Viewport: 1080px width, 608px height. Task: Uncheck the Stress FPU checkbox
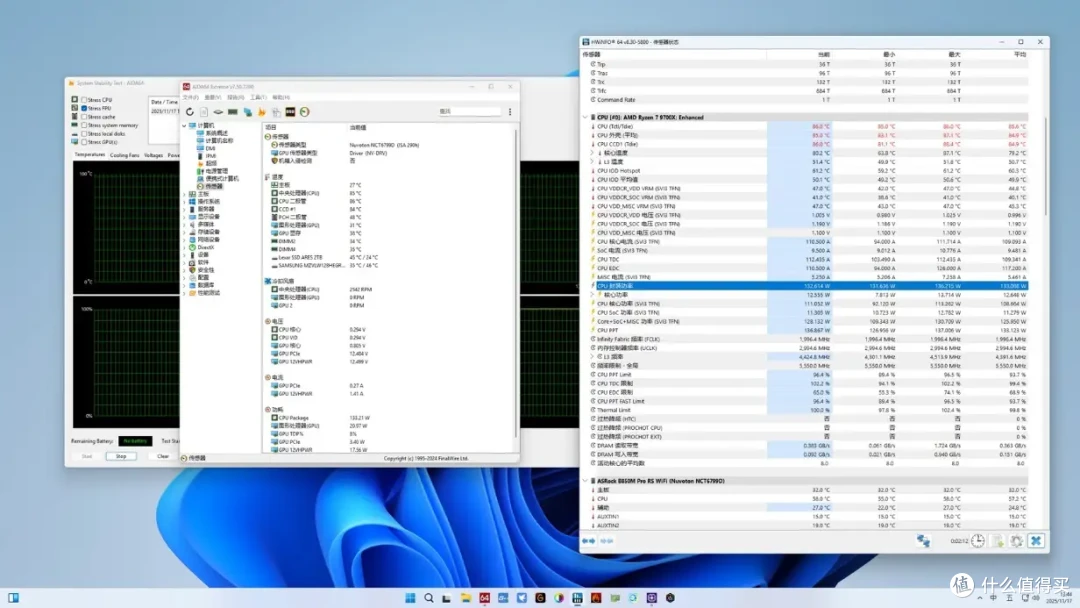[x=84, y=108]
